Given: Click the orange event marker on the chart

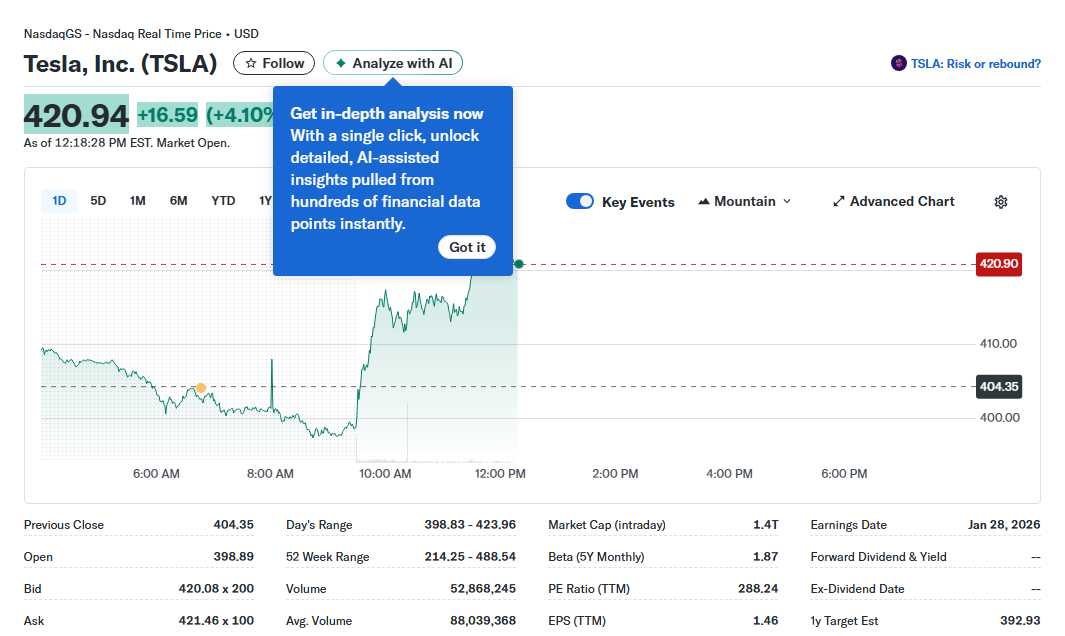Looking at the screenshot, I should (200, 387).
